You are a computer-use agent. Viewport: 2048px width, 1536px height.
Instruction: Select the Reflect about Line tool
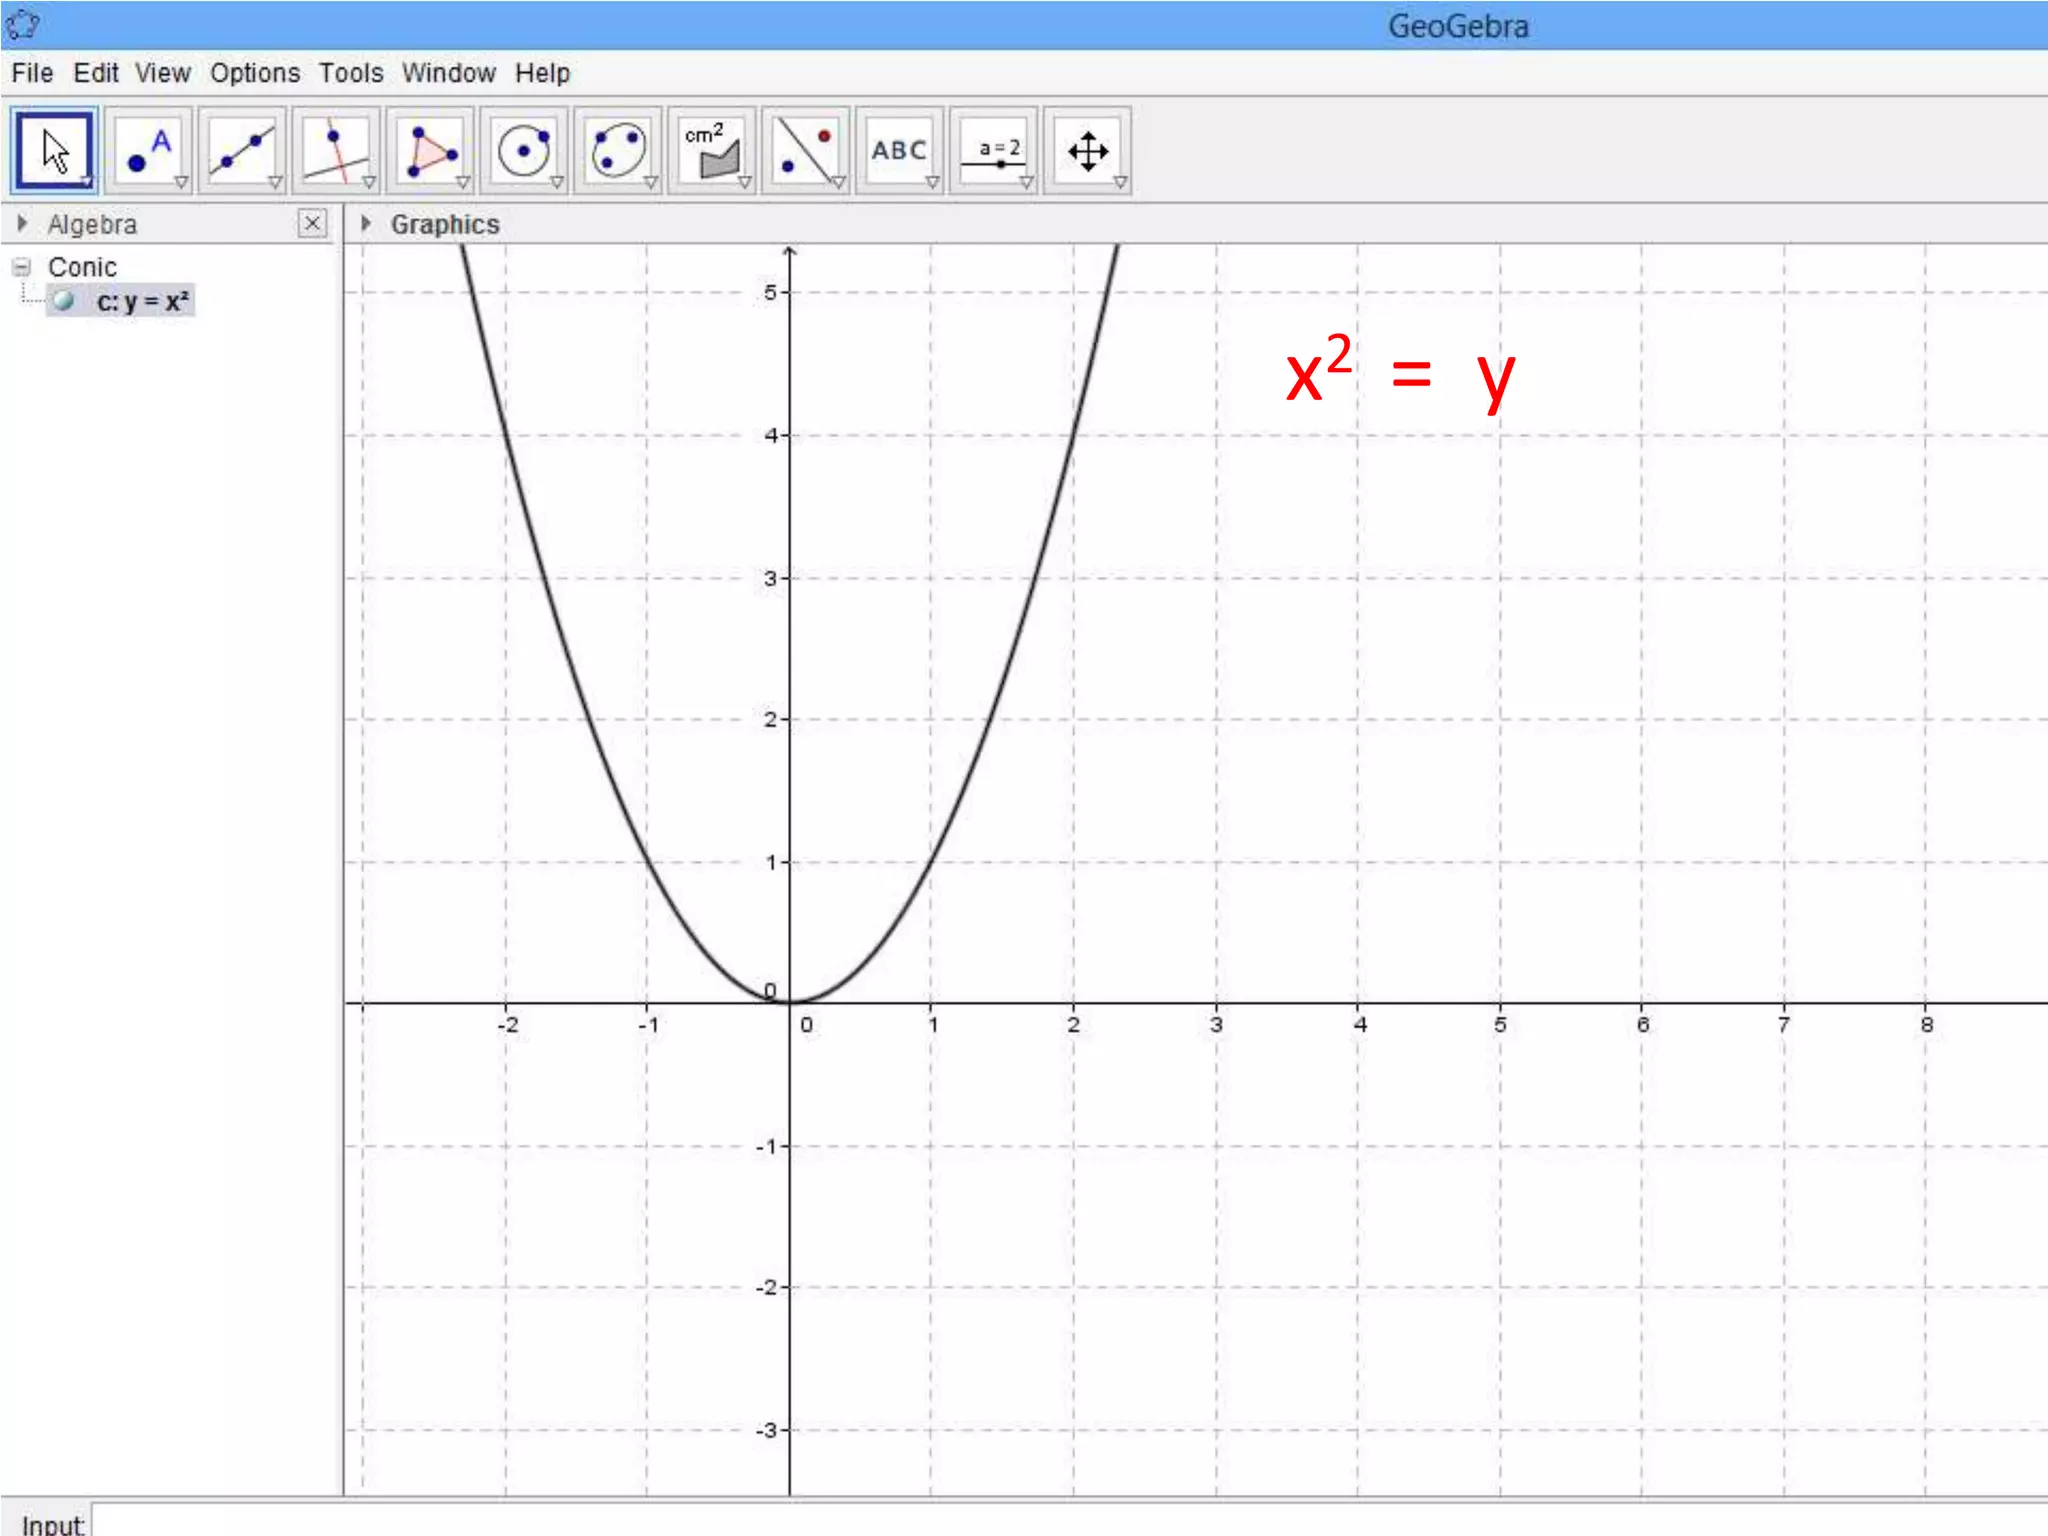[x=805, y=150]
